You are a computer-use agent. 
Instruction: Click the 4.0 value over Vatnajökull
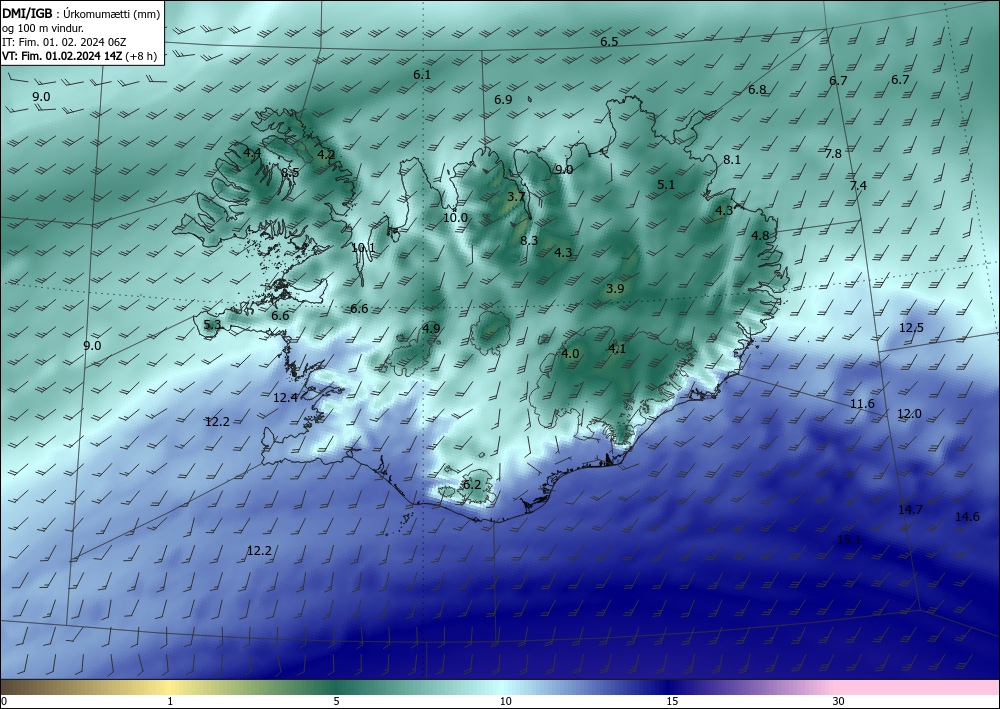click(x=570, y=353)
